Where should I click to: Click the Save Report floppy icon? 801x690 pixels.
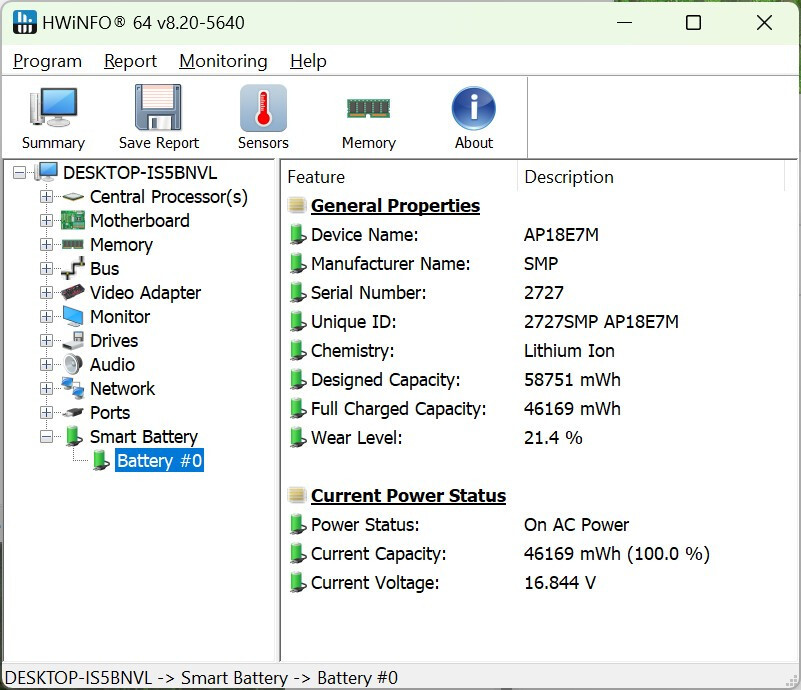[158, 108]
